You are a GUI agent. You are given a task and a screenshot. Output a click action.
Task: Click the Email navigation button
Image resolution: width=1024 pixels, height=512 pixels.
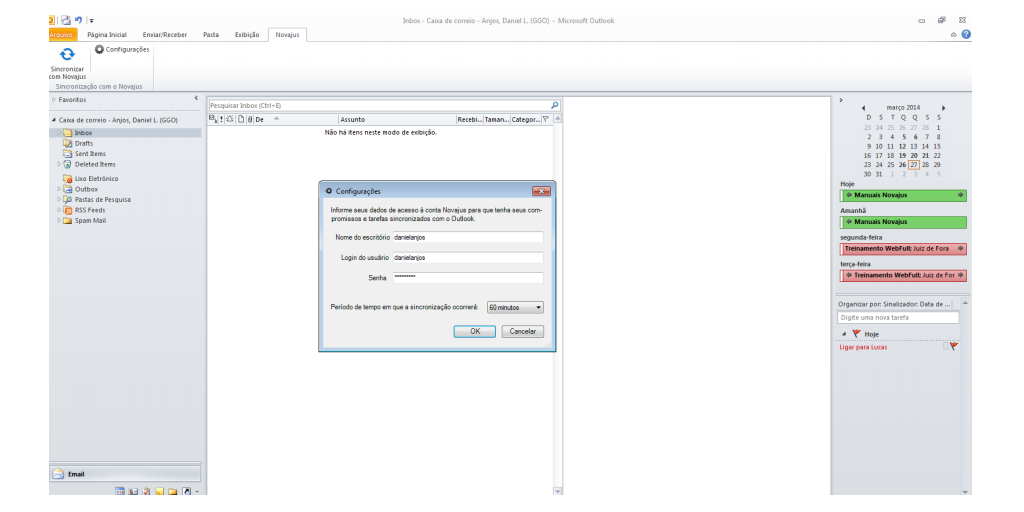(125, 474)
